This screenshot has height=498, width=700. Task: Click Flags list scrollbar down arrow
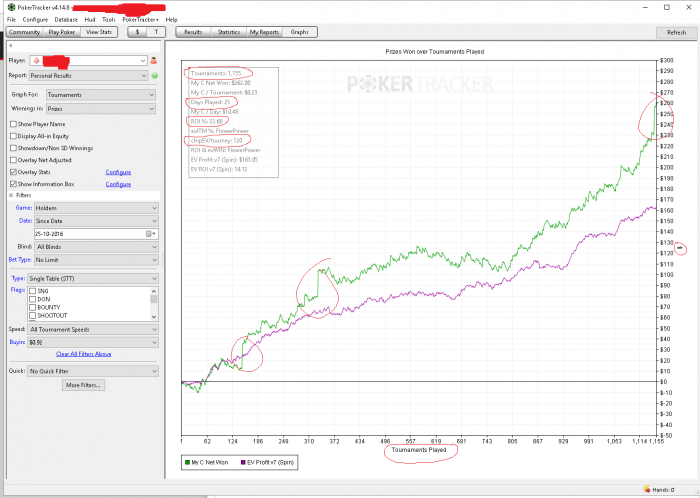click(154, 317)
